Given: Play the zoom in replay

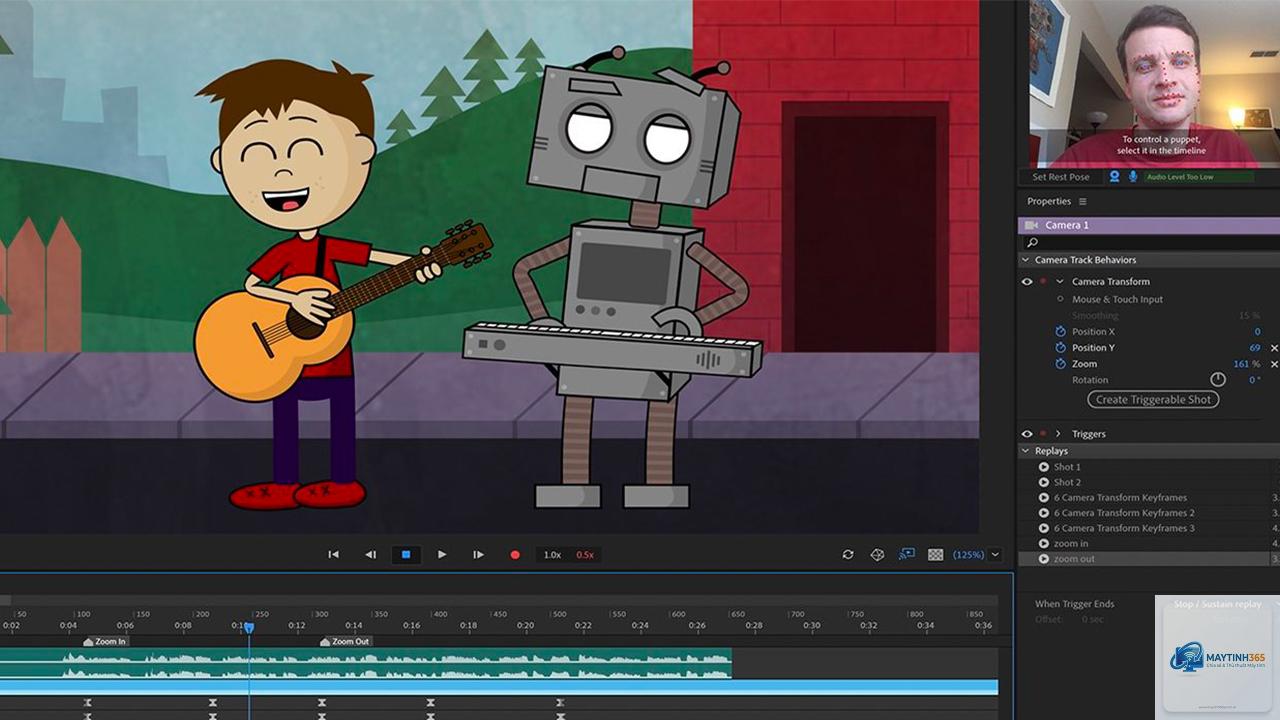Looking at the screenshot, I should (1044, 544).
